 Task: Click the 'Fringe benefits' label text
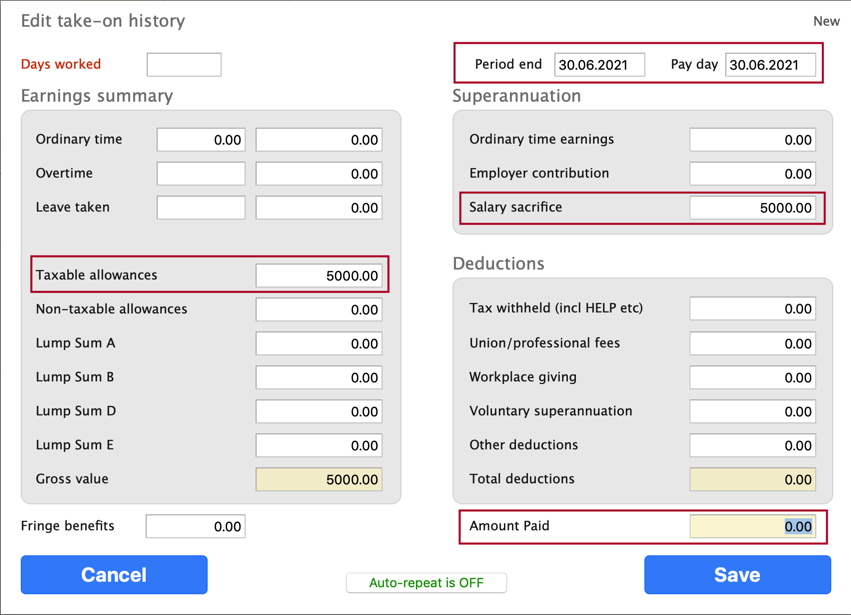pos(68,525)
